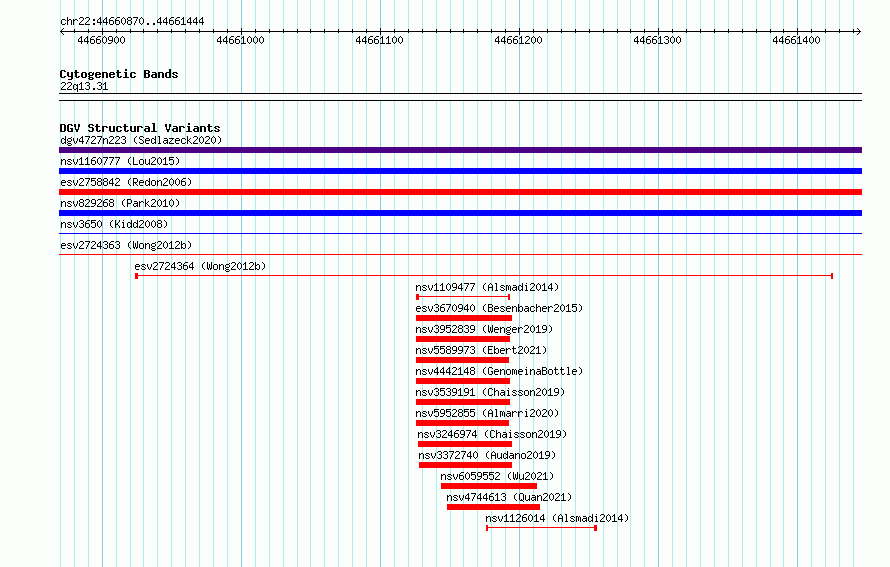Open the nsv829268 (Park2010) label
Image resolution: width=890 pixels, height=567 pixels.
[120, 203]
